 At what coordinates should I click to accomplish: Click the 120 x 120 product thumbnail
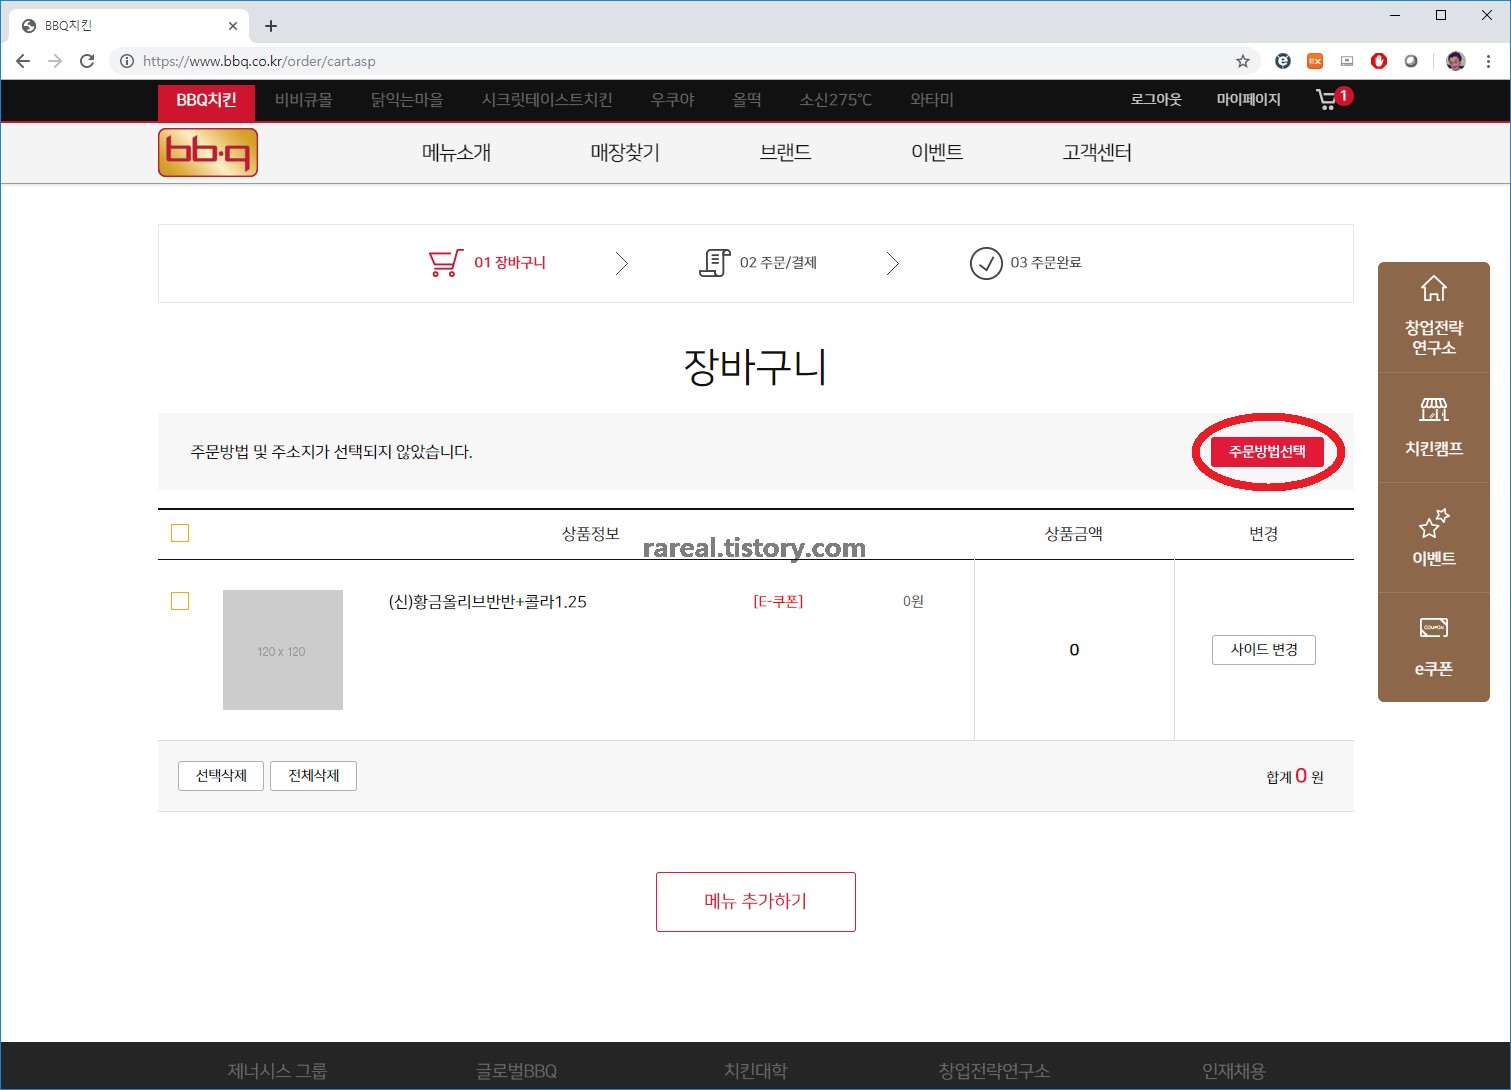pyautogui.click(x=283, y=650)
